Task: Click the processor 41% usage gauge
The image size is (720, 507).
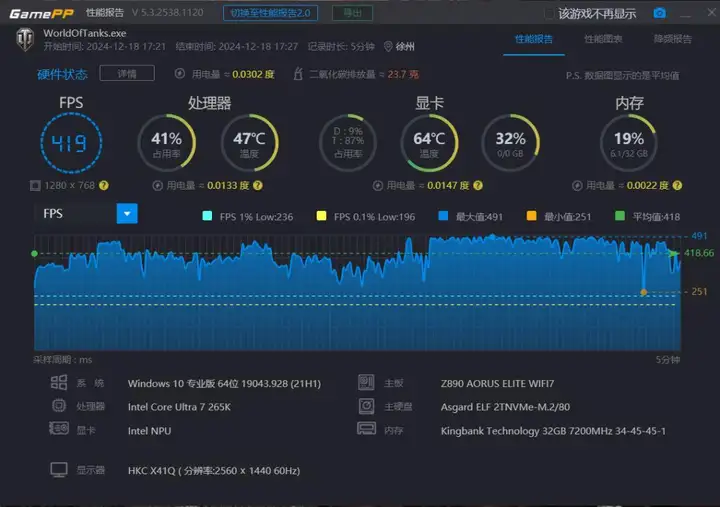Action: click(167, 143)
